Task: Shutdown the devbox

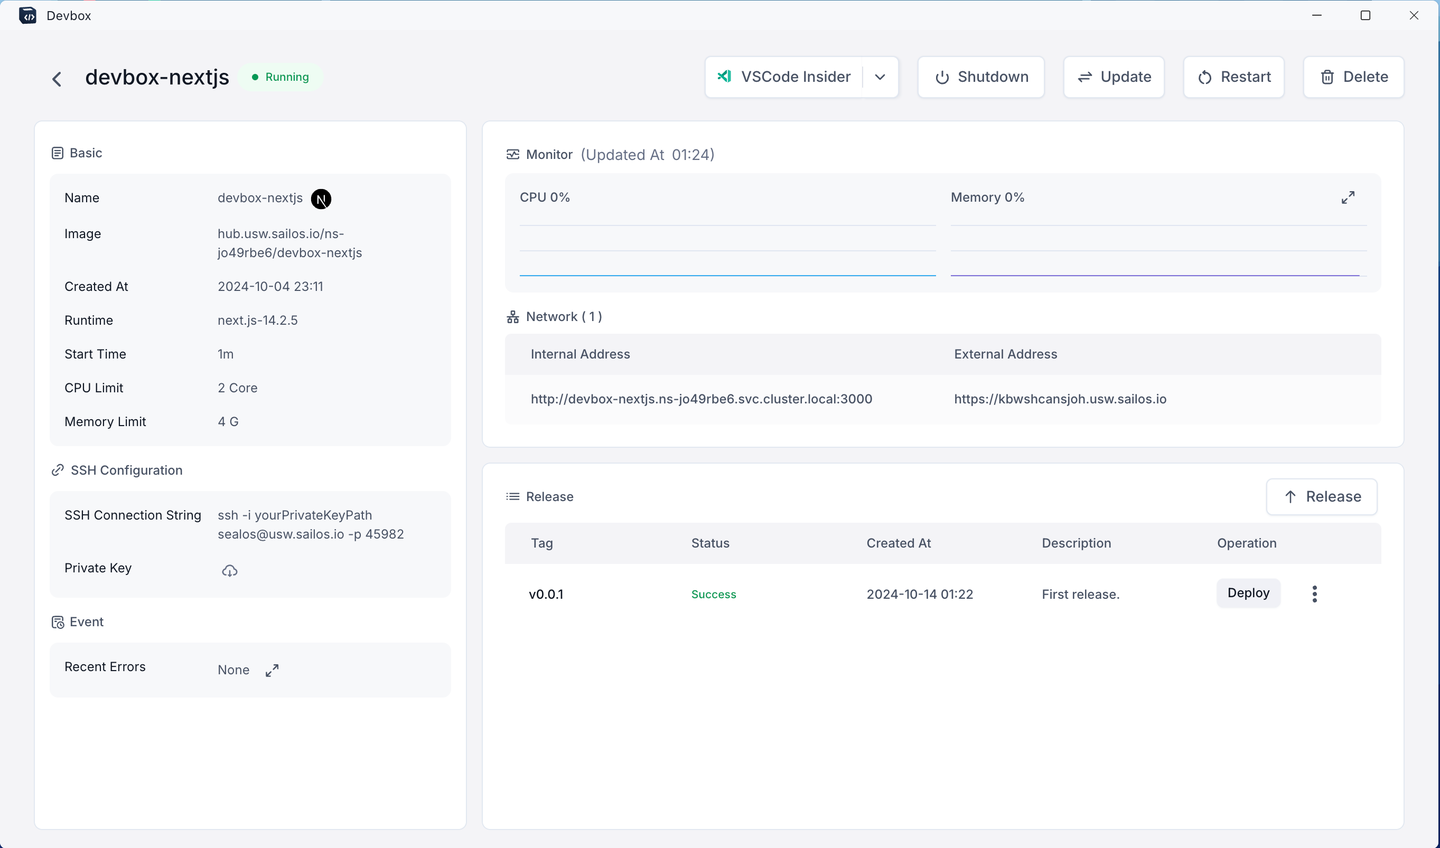Action: (981, 77)
